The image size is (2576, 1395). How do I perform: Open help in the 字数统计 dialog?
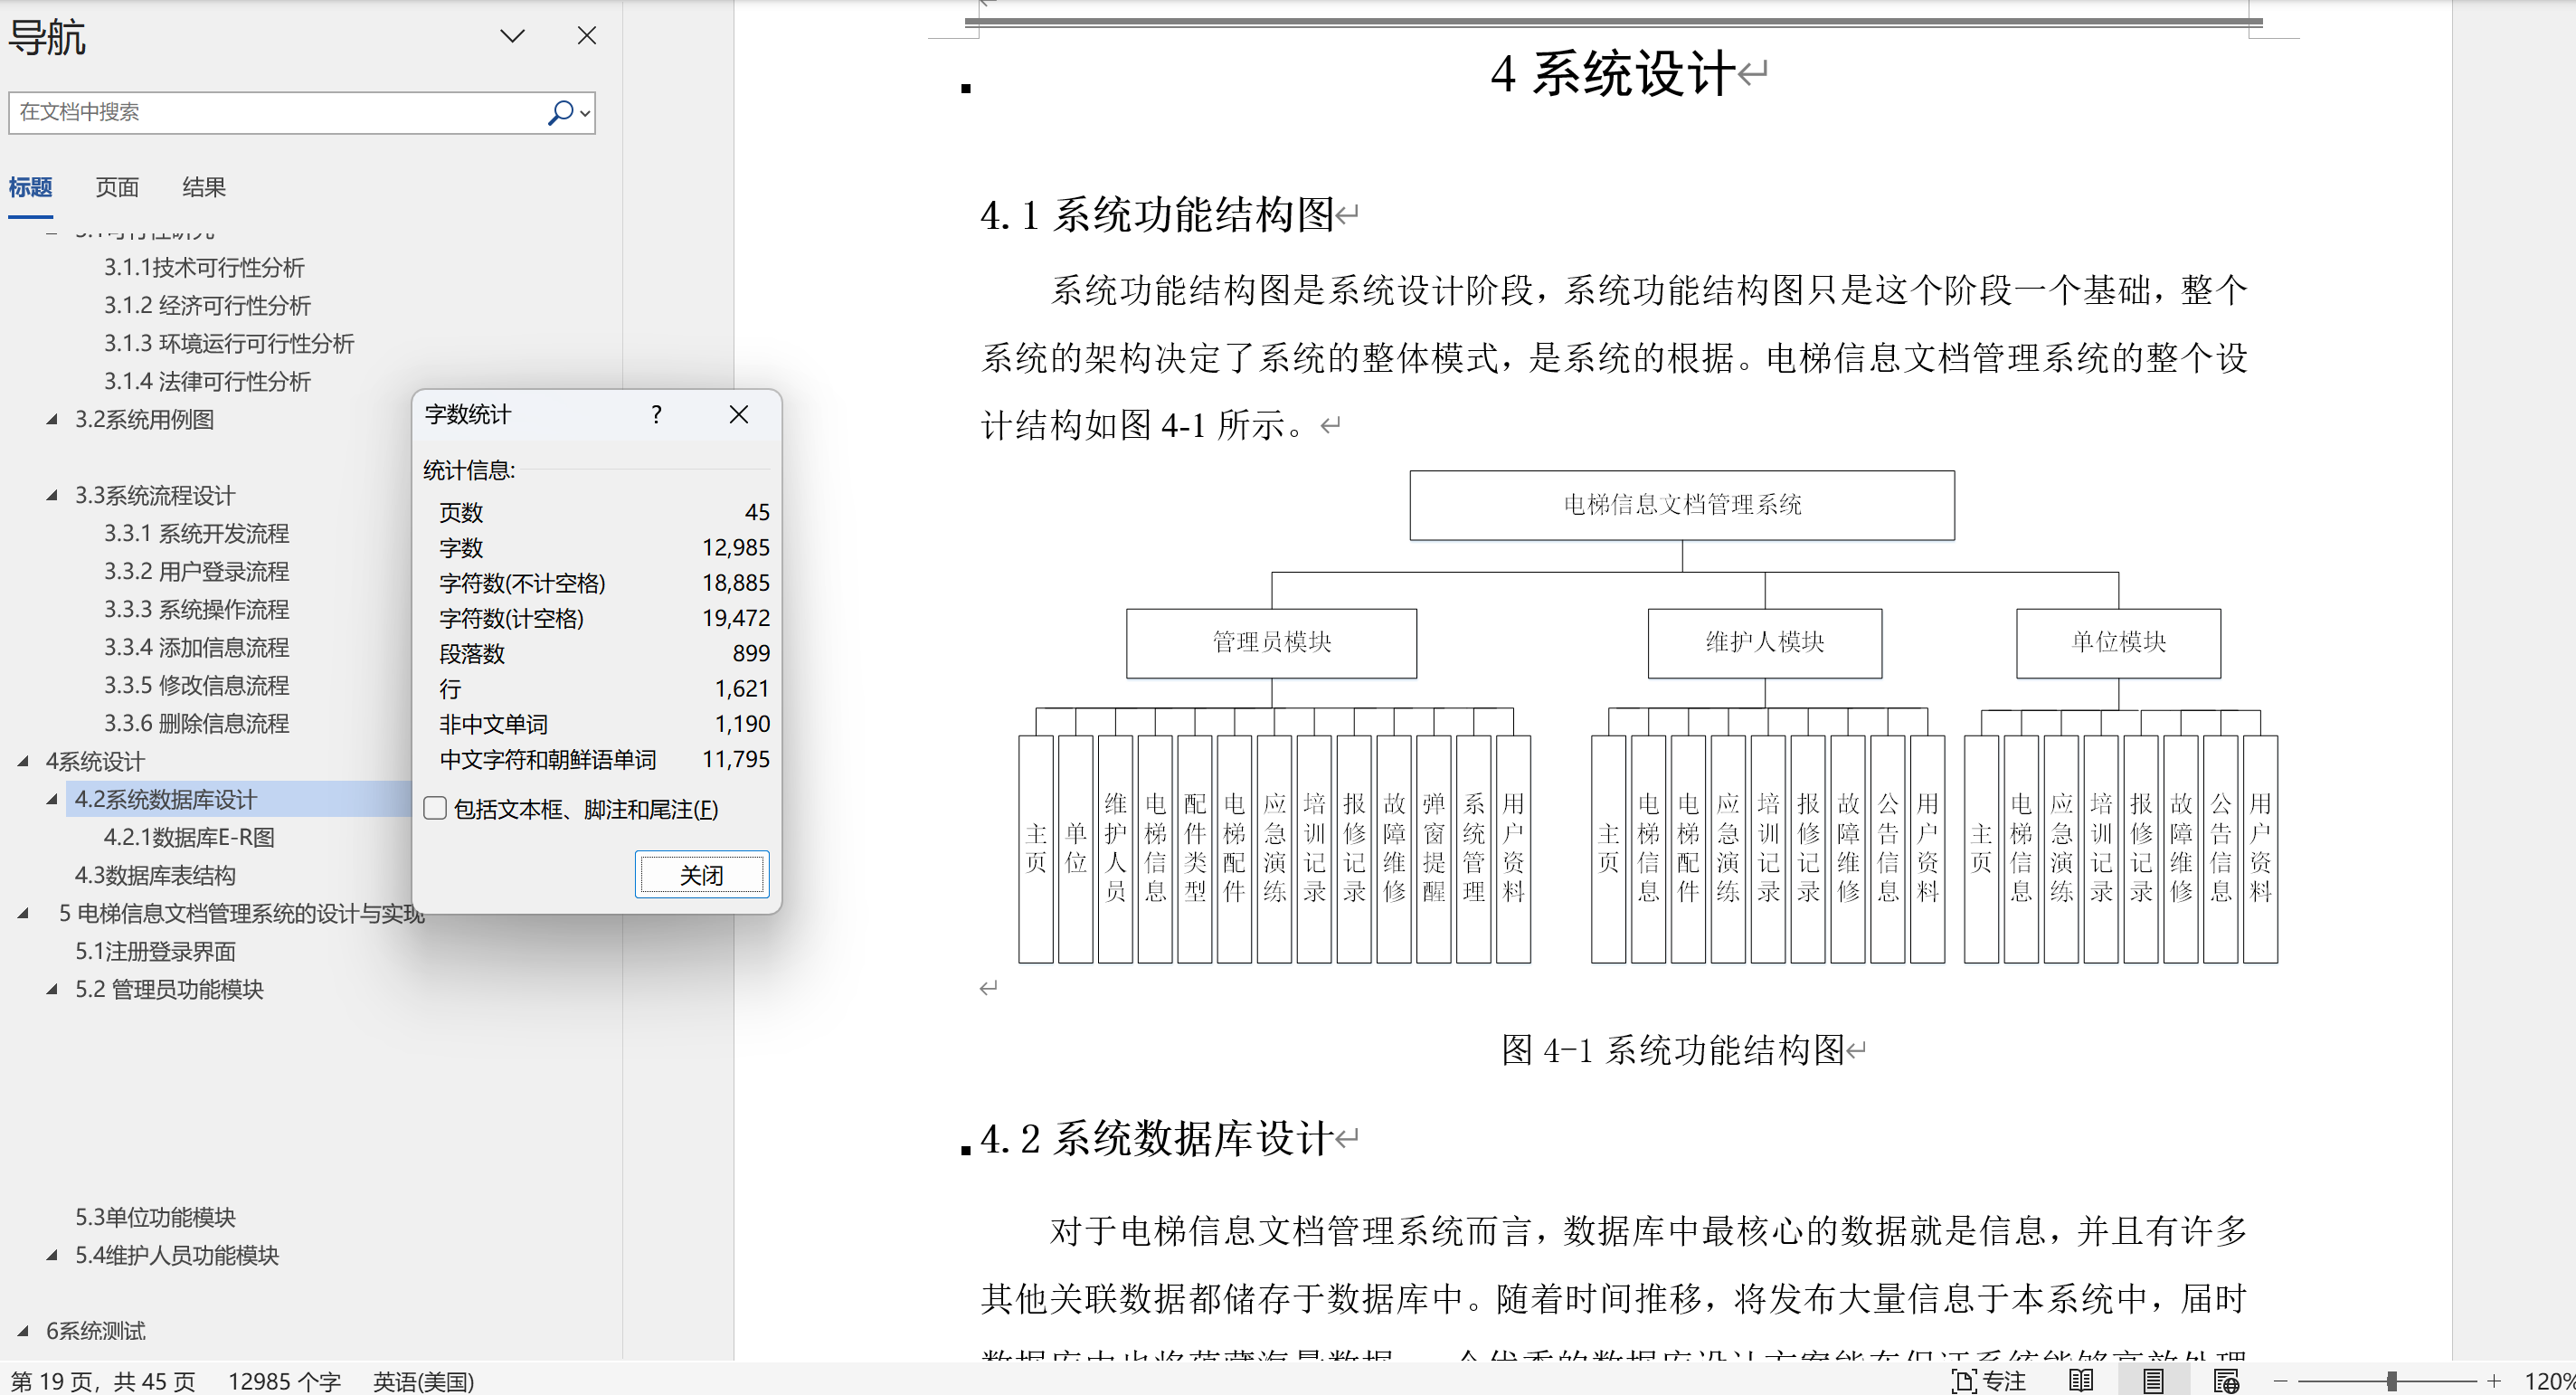click(x=656, y=414)
